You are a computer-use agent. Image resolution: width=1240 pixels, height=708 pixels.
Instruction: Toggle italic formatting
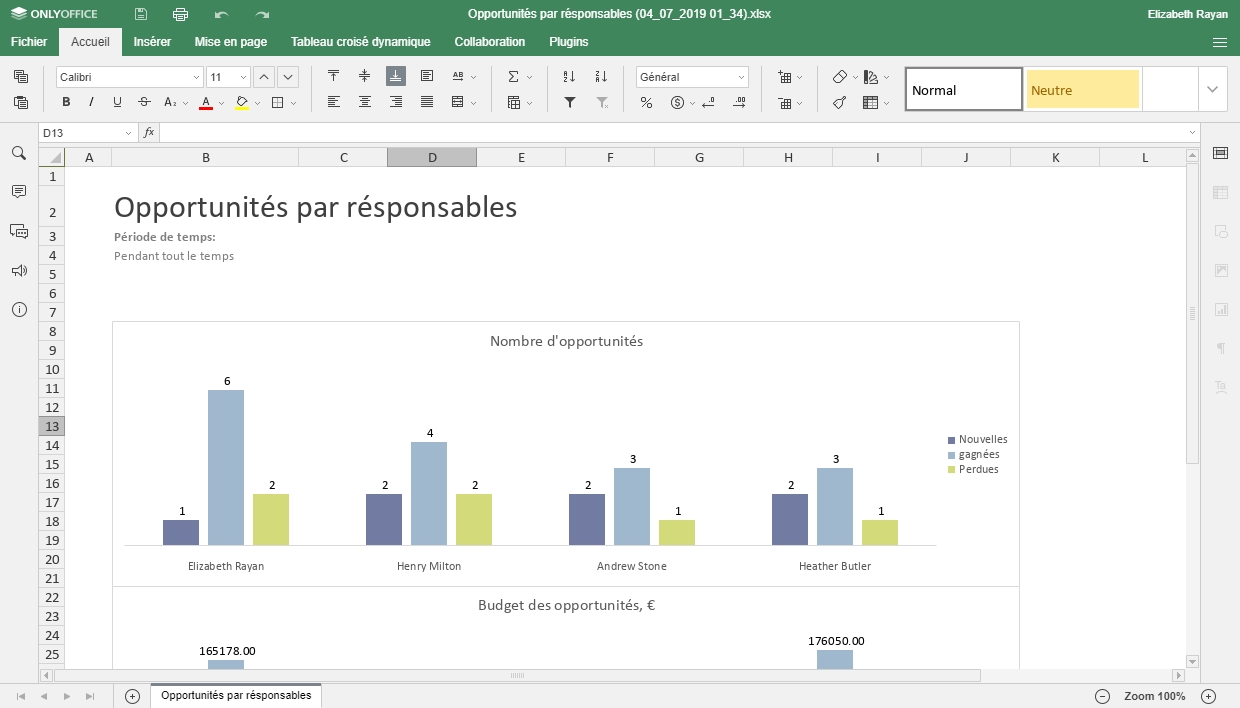coord(91,102)
